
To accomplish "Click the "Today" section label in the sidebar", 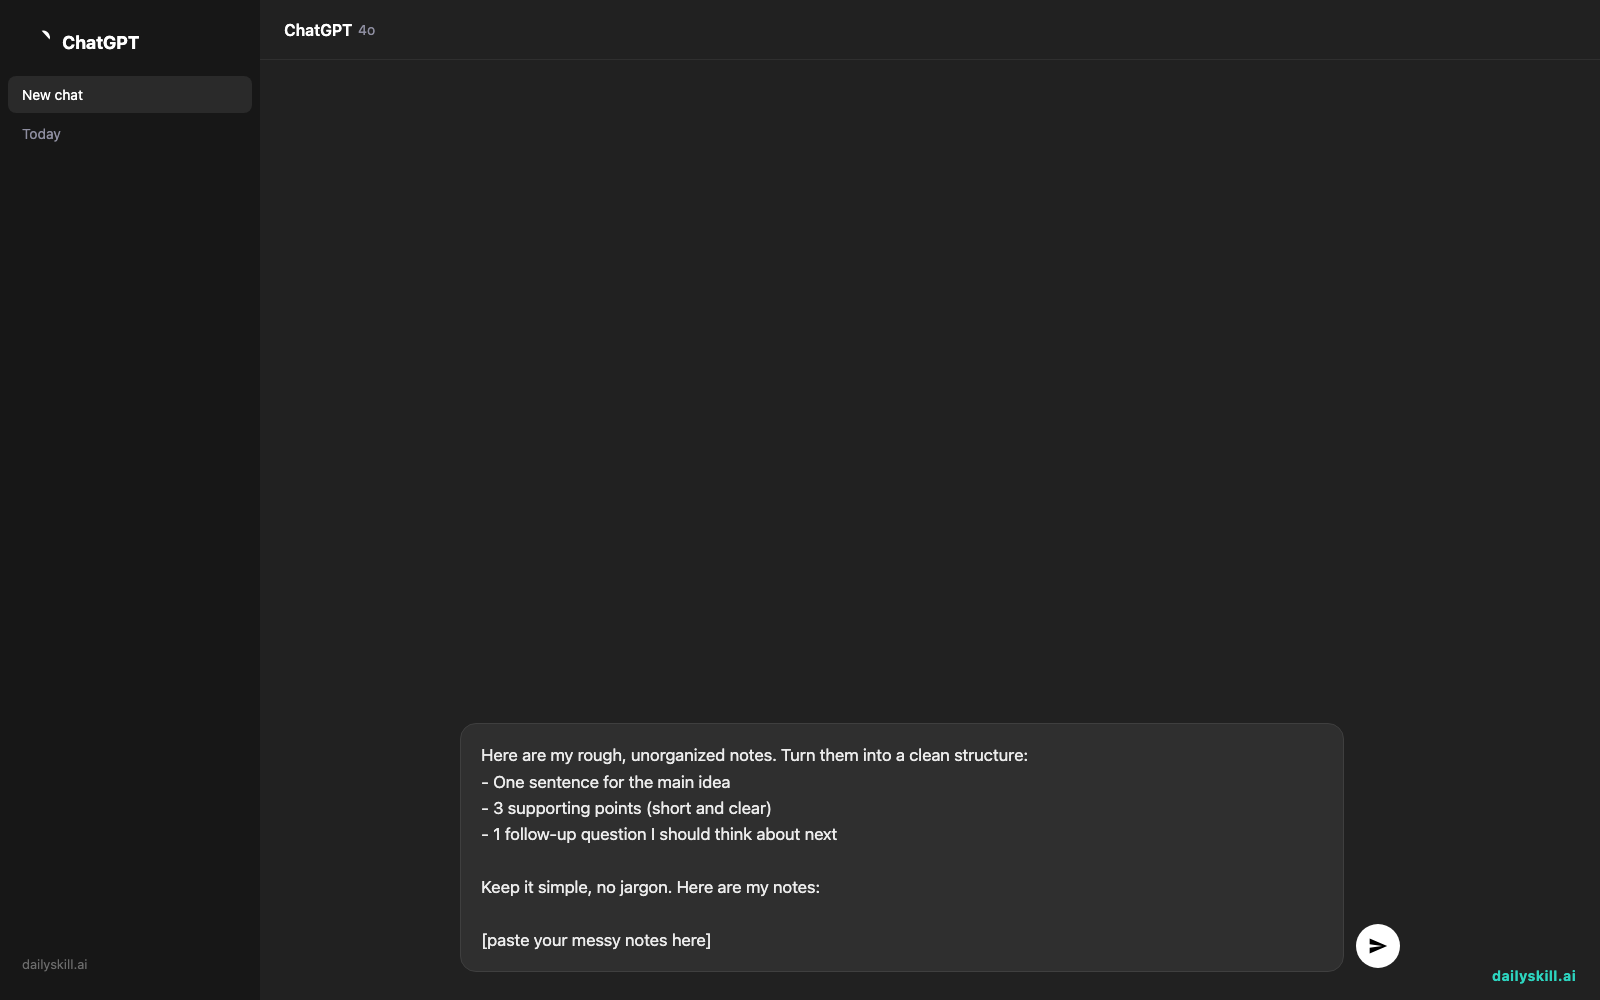I will point(41,134).
